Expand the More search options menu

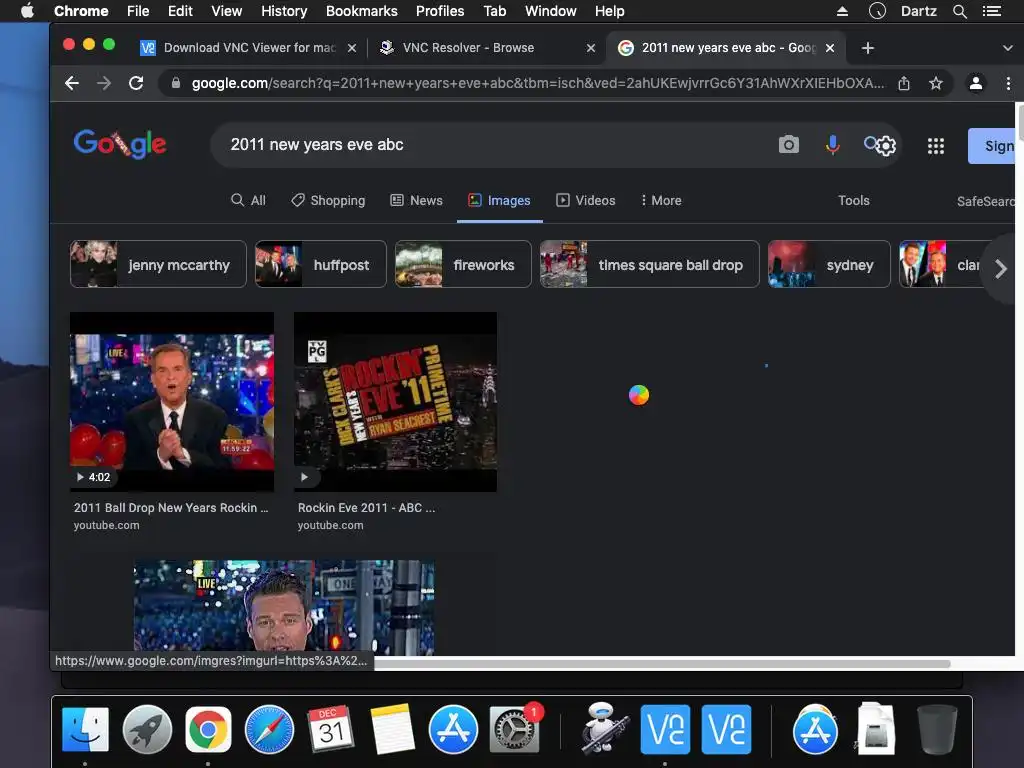point(661,200)
